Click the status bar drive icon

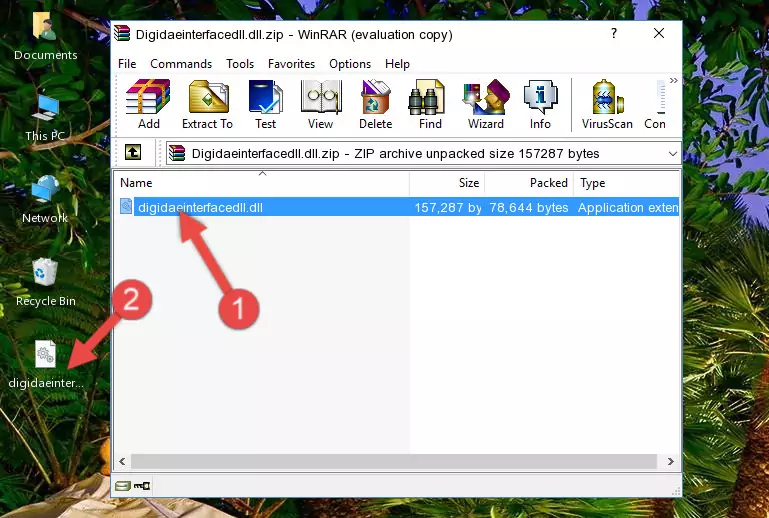pyautogui.click(x=123, y=486)
